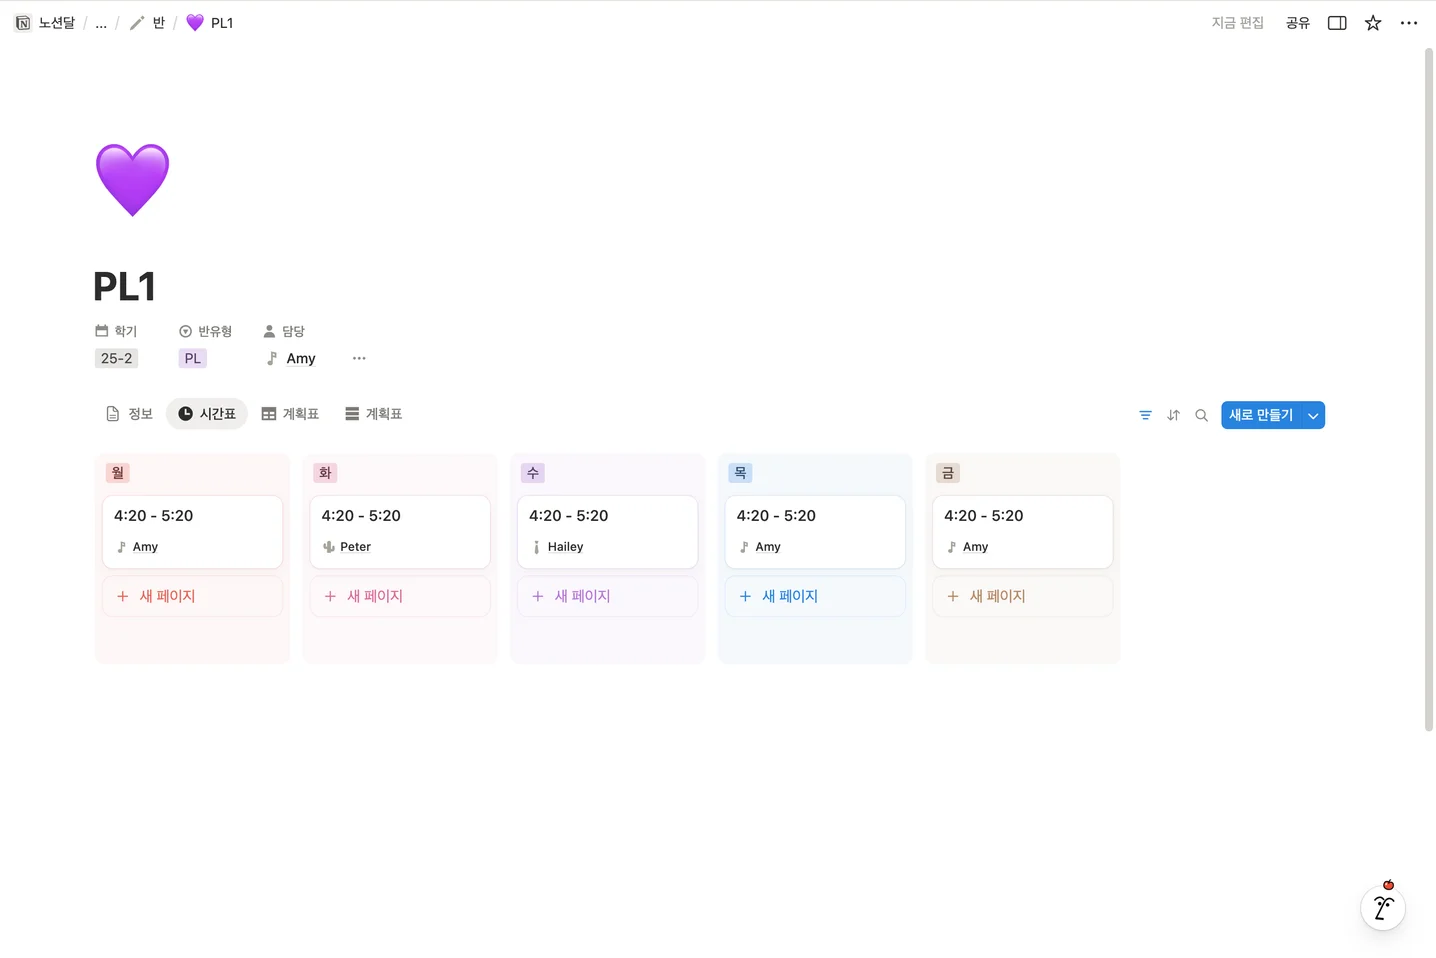
Task: Click the music note icon next to Amy
Action: tap(272, 358)
